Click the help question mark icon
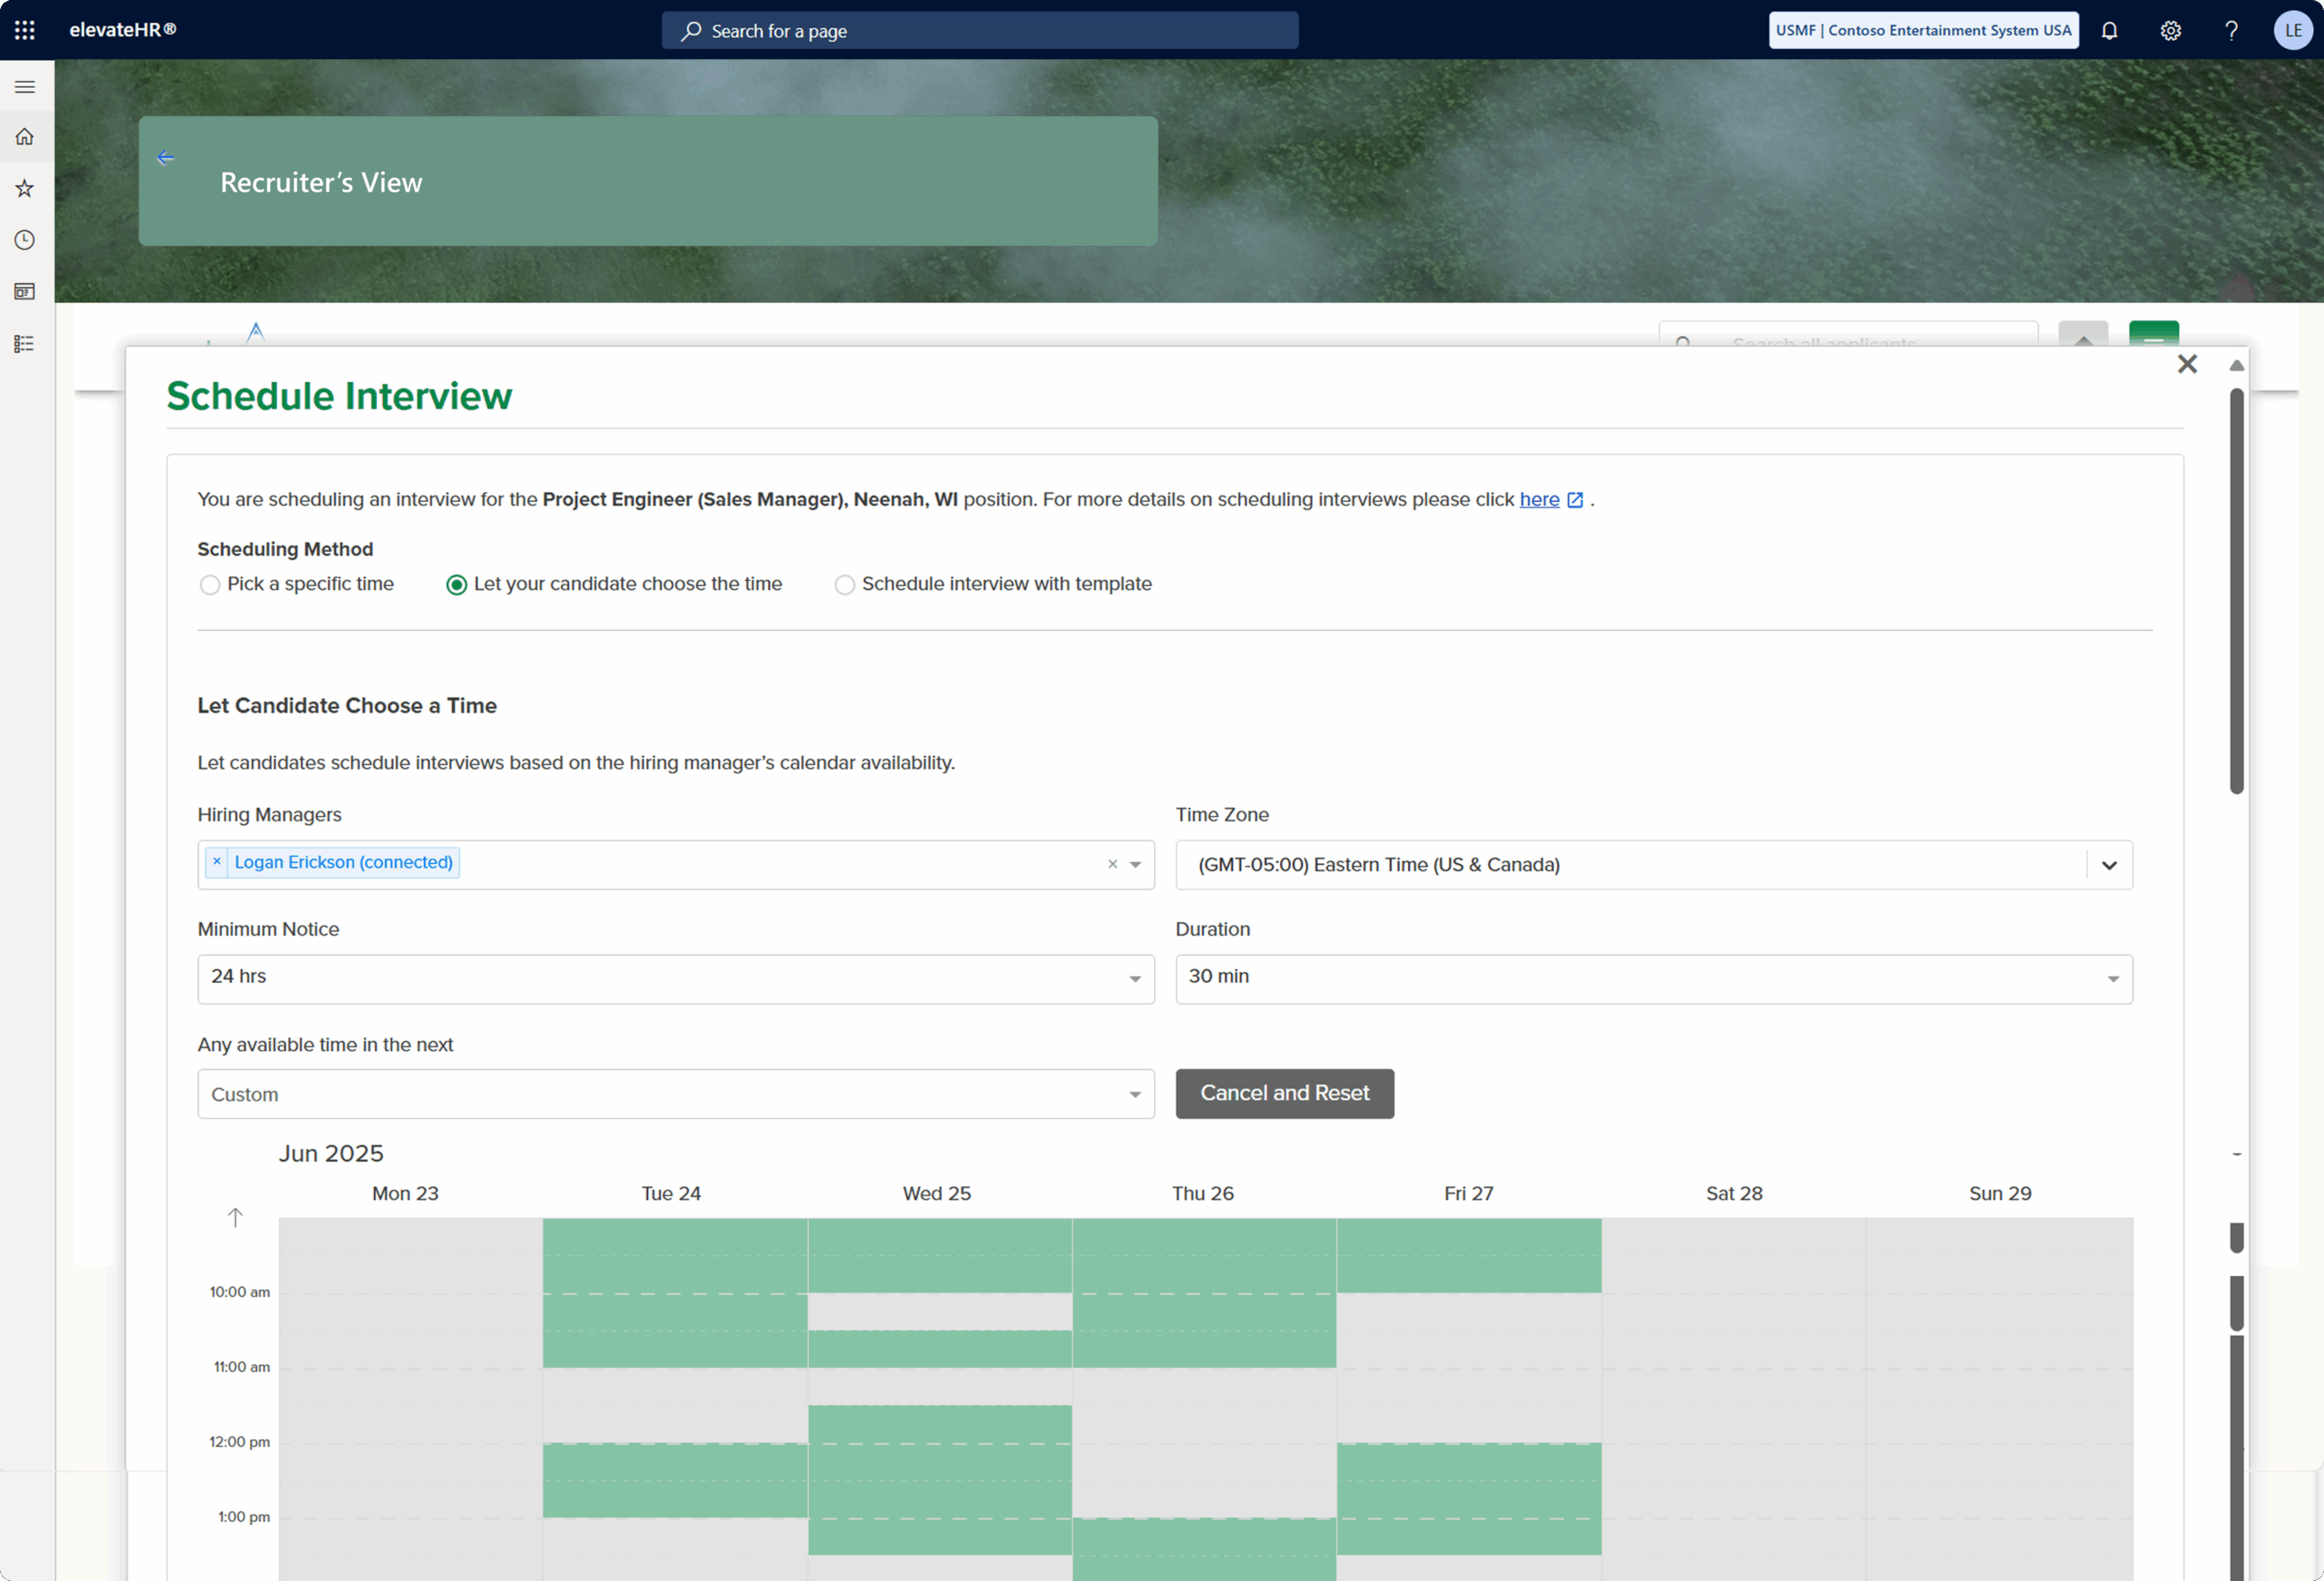The width and height of the screenshot is (2324, 1581). (x=2231, y=30)
